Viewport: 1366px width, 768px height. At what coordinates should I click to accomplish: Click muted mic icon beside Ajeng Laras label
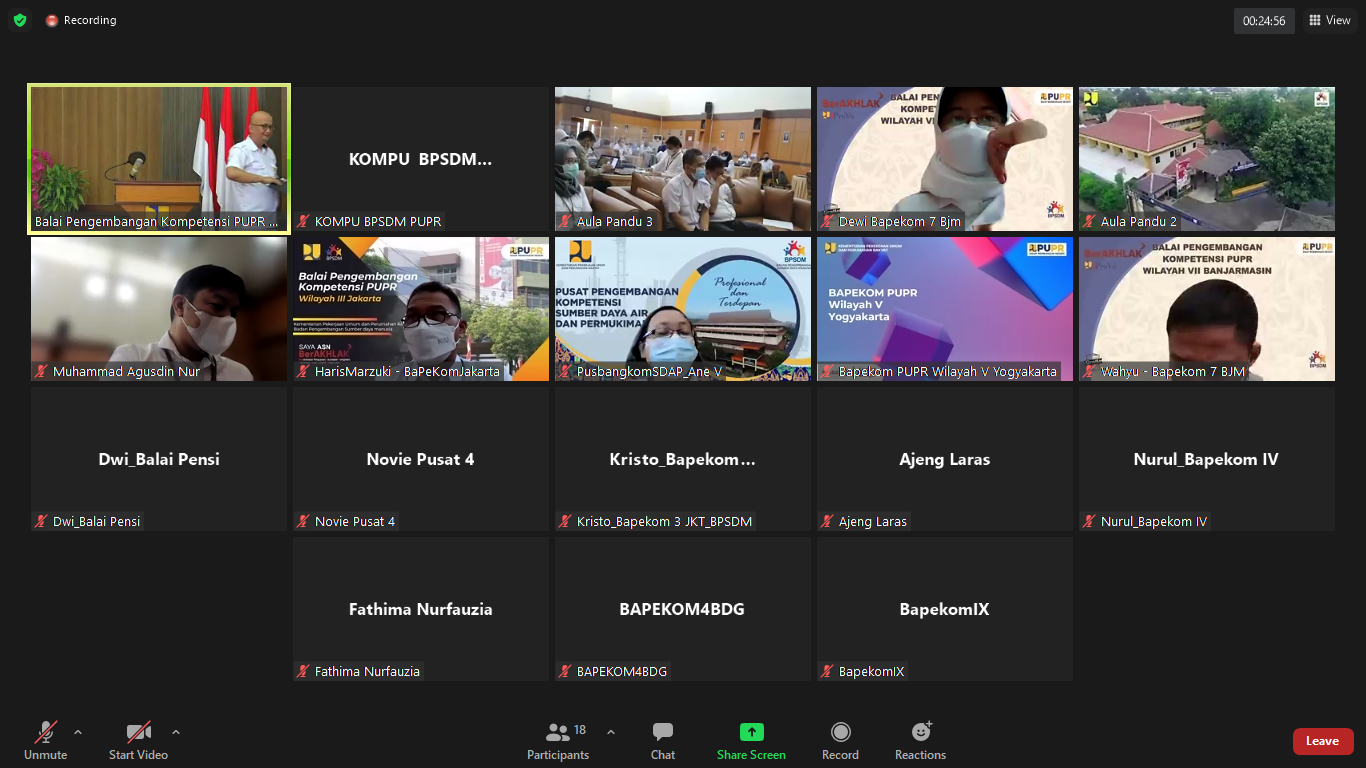[828, 522]
